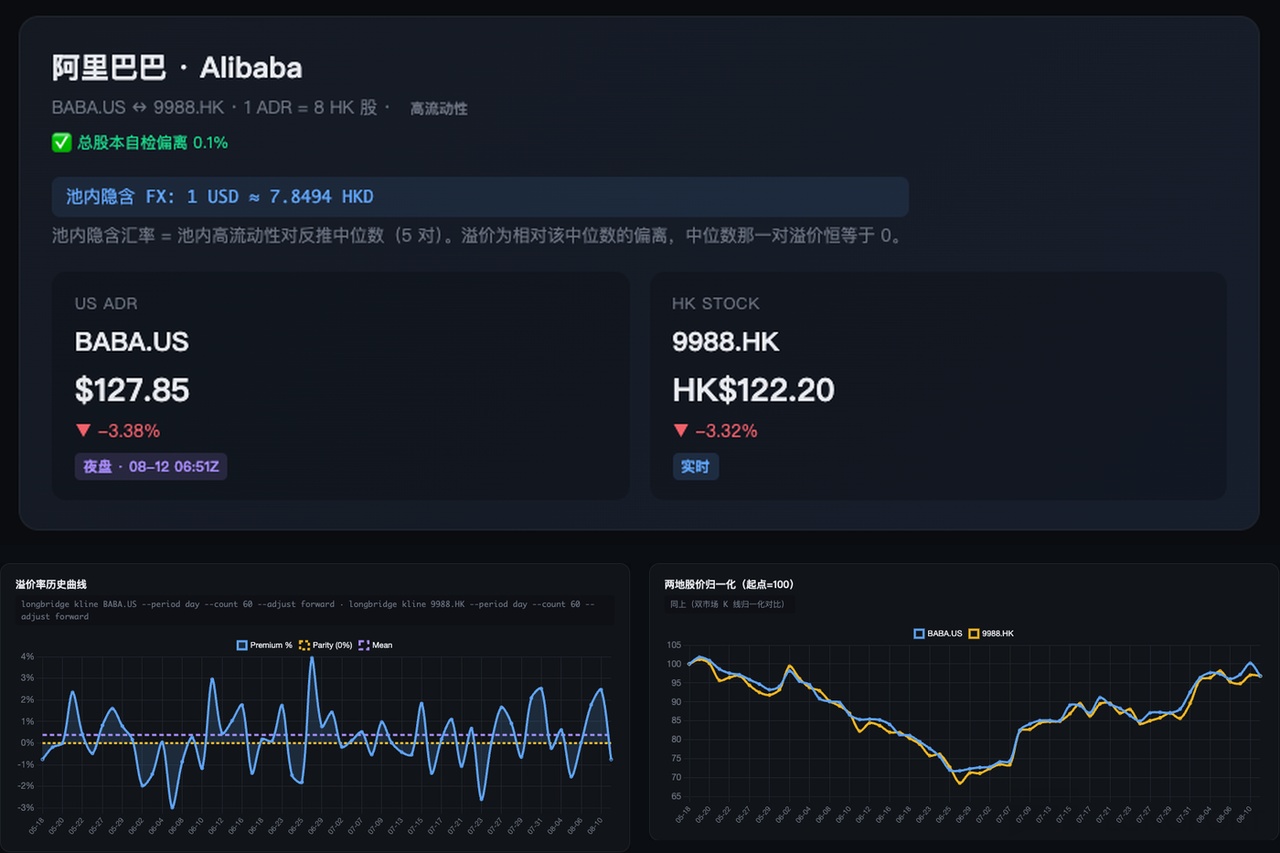
Task: Click the 06-25 date on the premium chart axis
Action: 295,826
